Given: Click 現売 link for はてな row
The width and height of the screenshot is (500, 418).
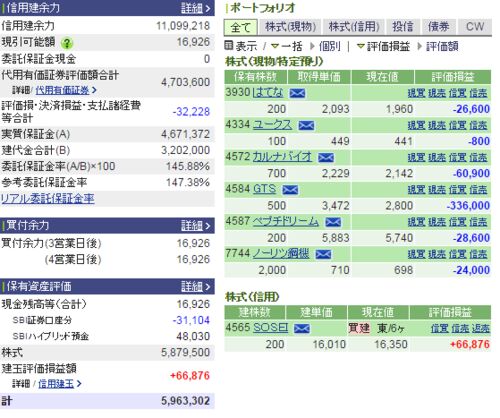Looking at the screenshot, I should point(437,93).
